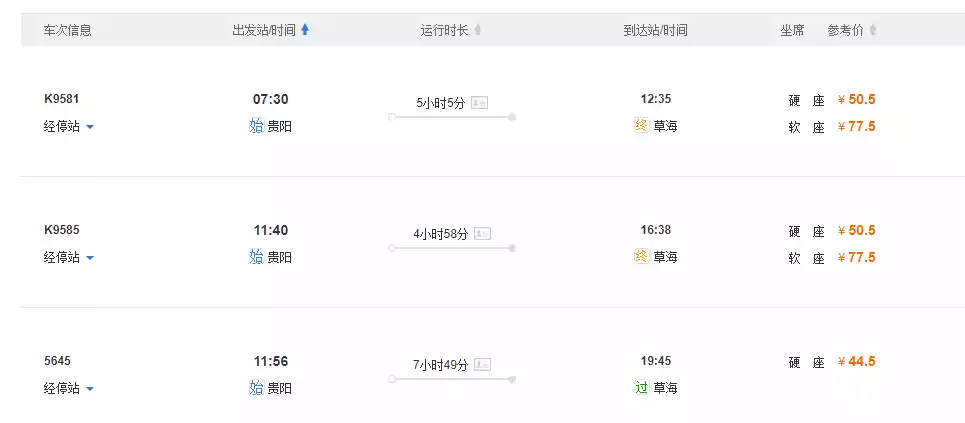This screenshot has height=423, width=965.
Task: Click the 始 origin icon for K9581
Action: (x=256, y=126)
